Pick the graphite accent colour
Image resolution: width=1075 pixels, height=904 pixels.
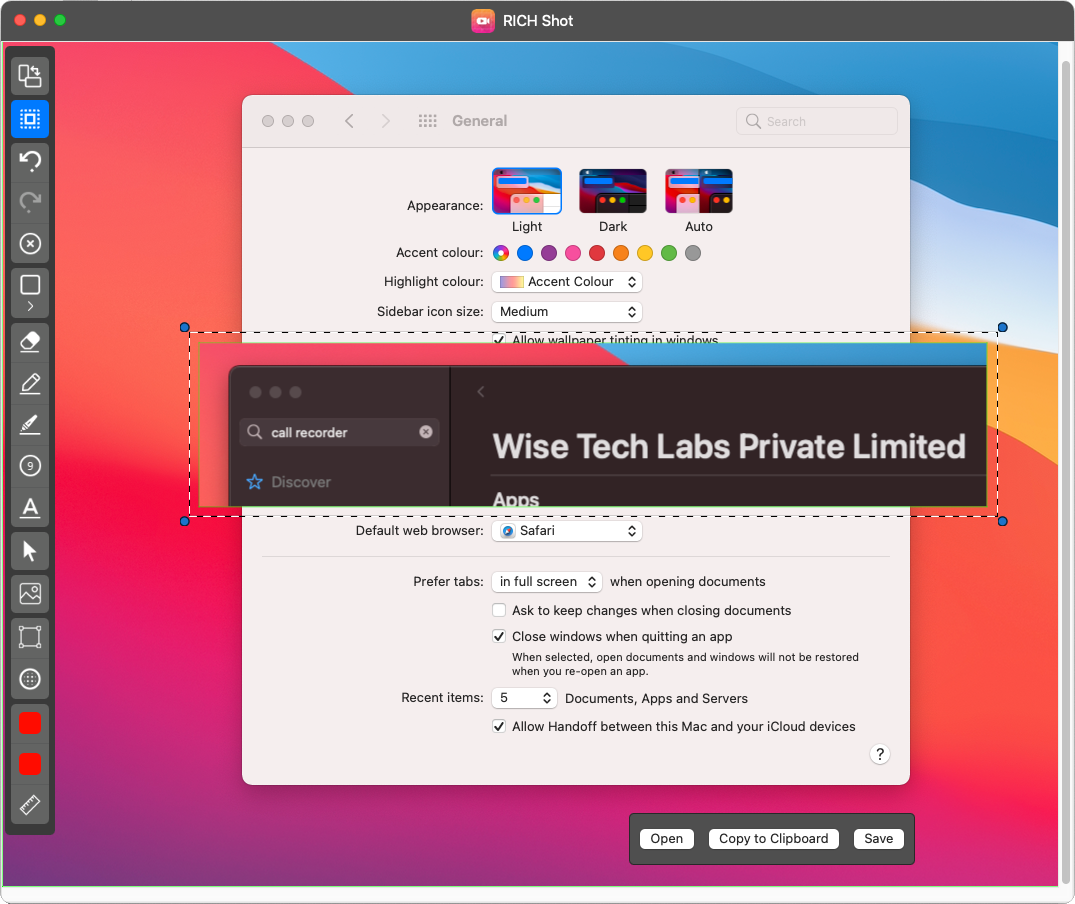(693, 254)
